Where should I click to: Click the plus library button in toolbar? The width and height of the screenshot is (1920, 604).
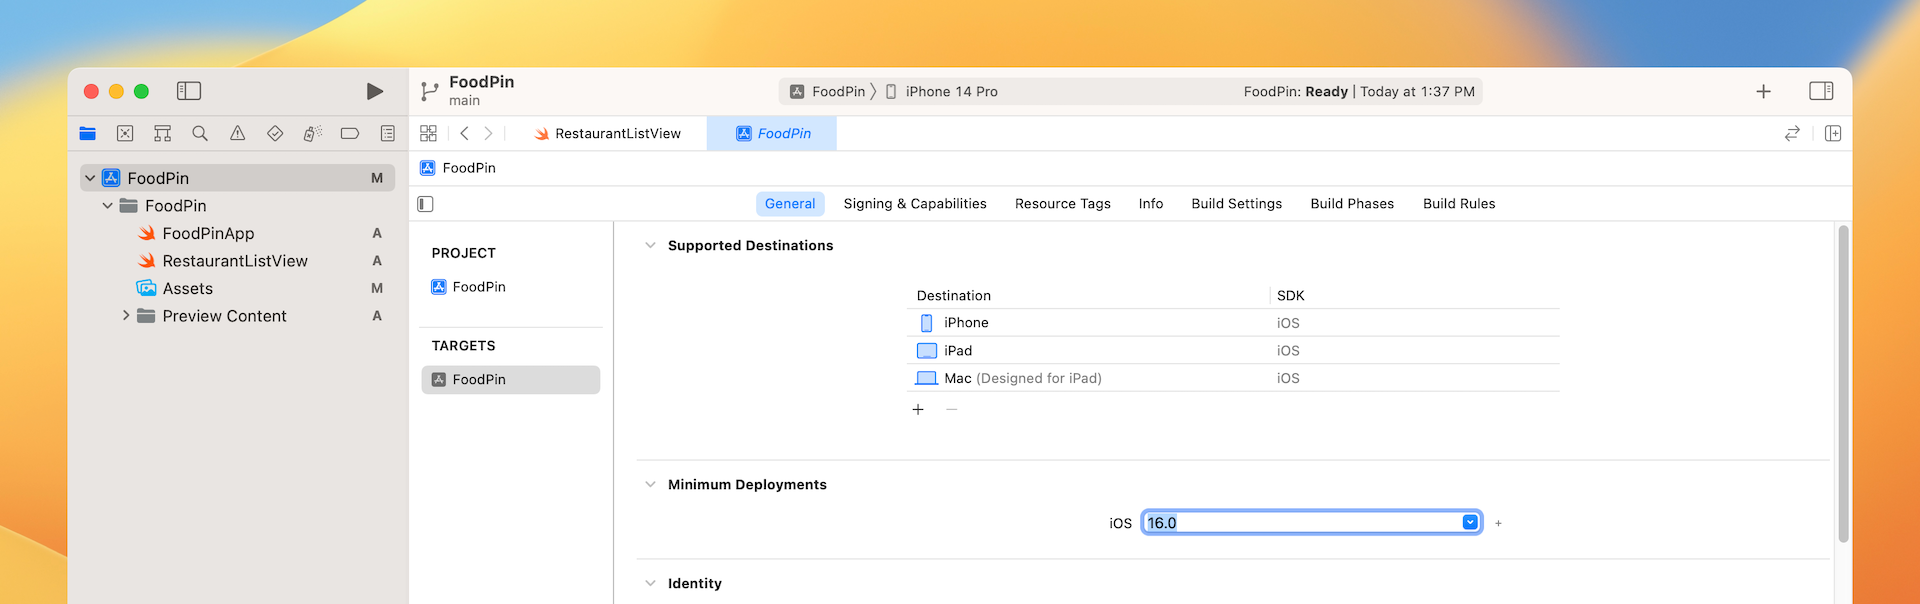click(x=1763, y=91)
